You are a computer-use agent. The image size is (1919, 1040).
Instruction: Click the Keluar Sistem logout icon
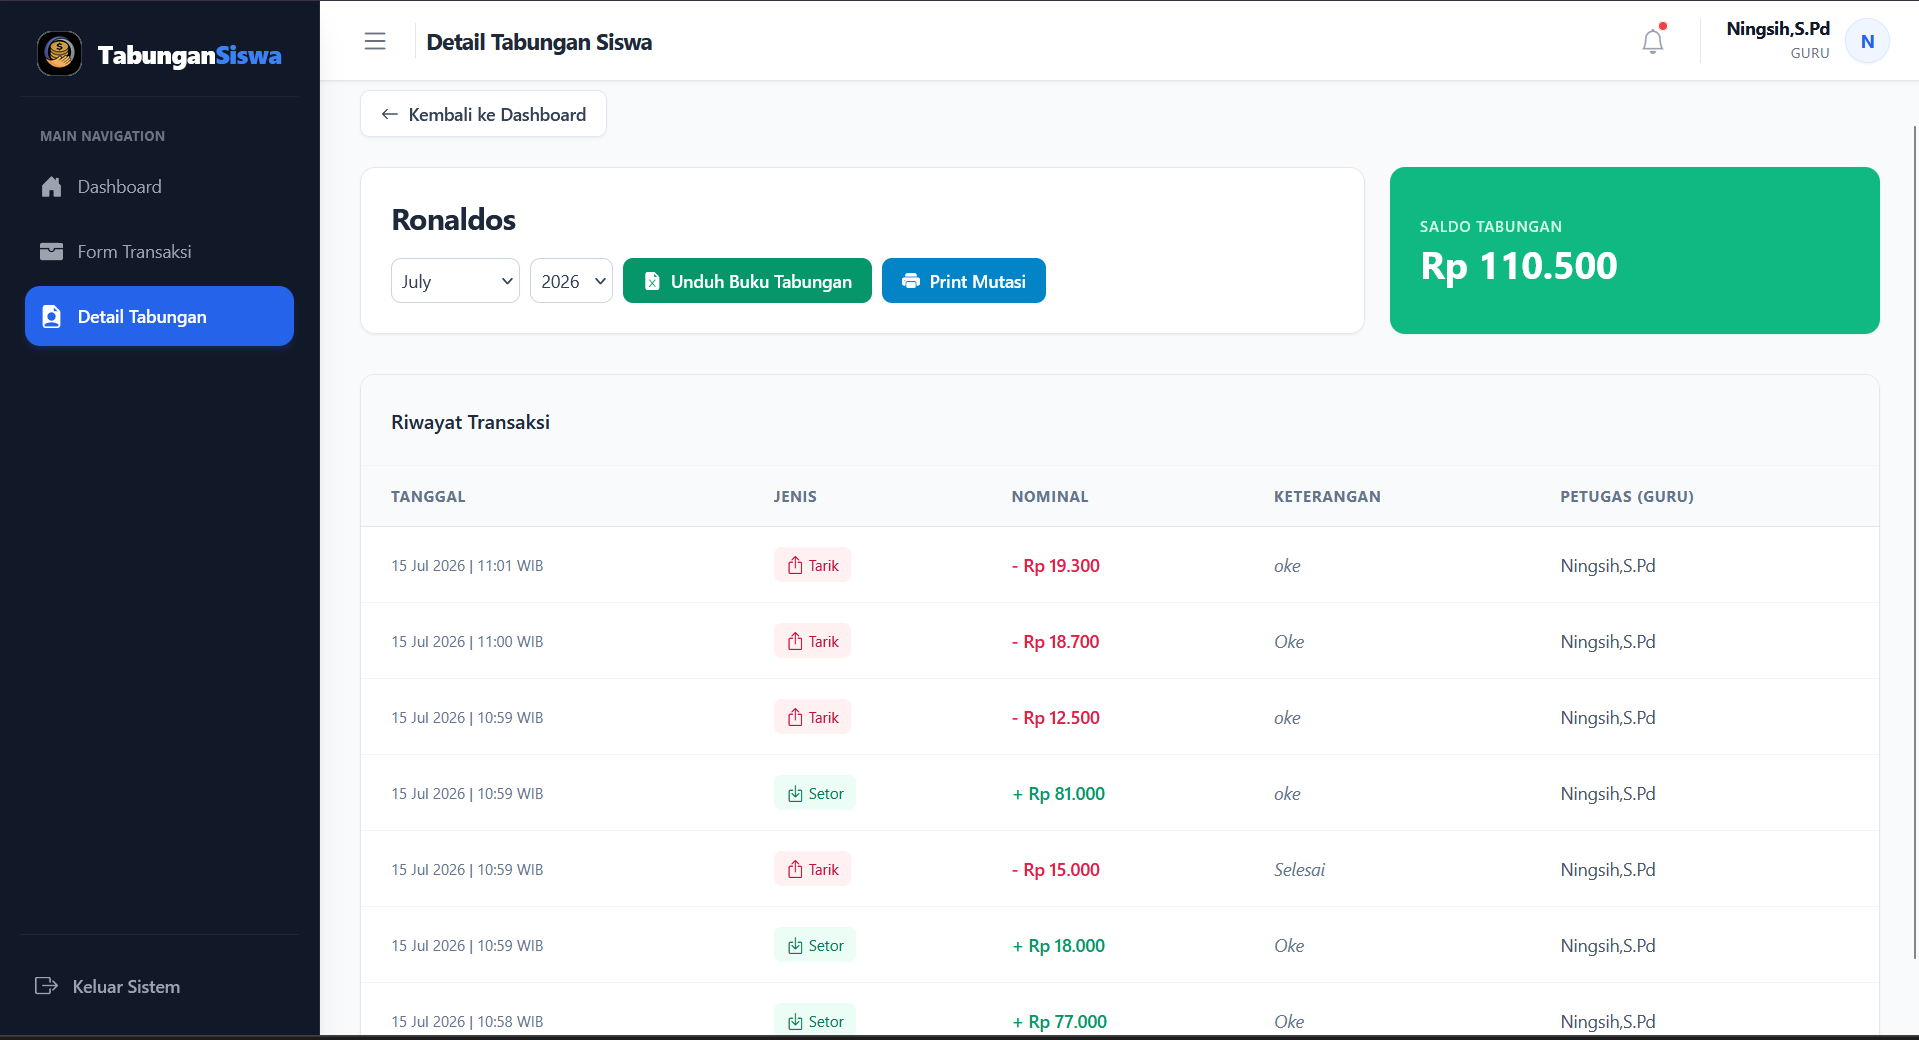(46, 986)
